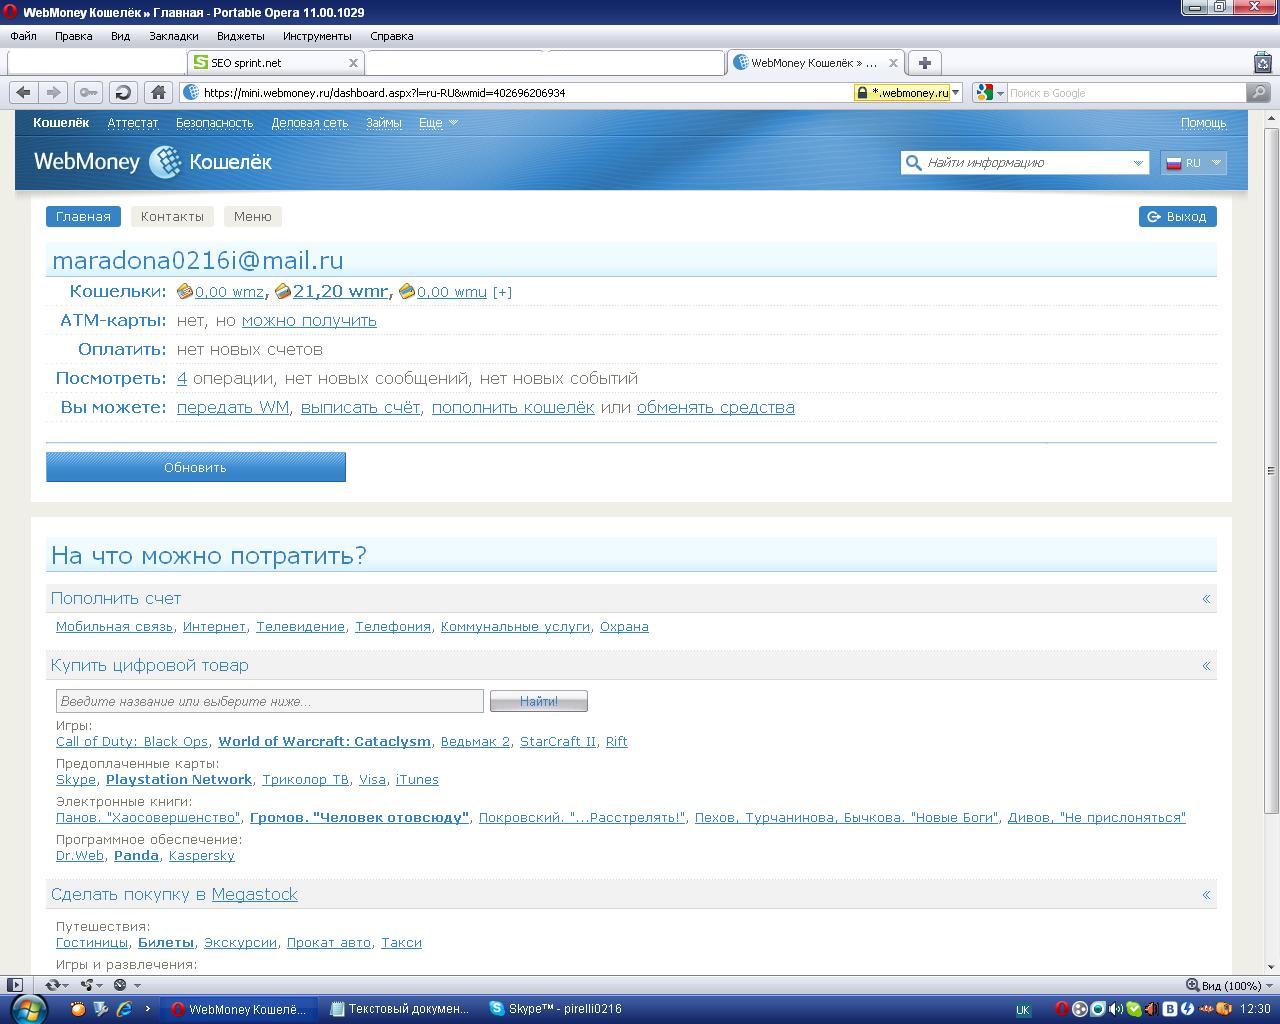Open the Безопасность navigation link

tap(215, 123)
